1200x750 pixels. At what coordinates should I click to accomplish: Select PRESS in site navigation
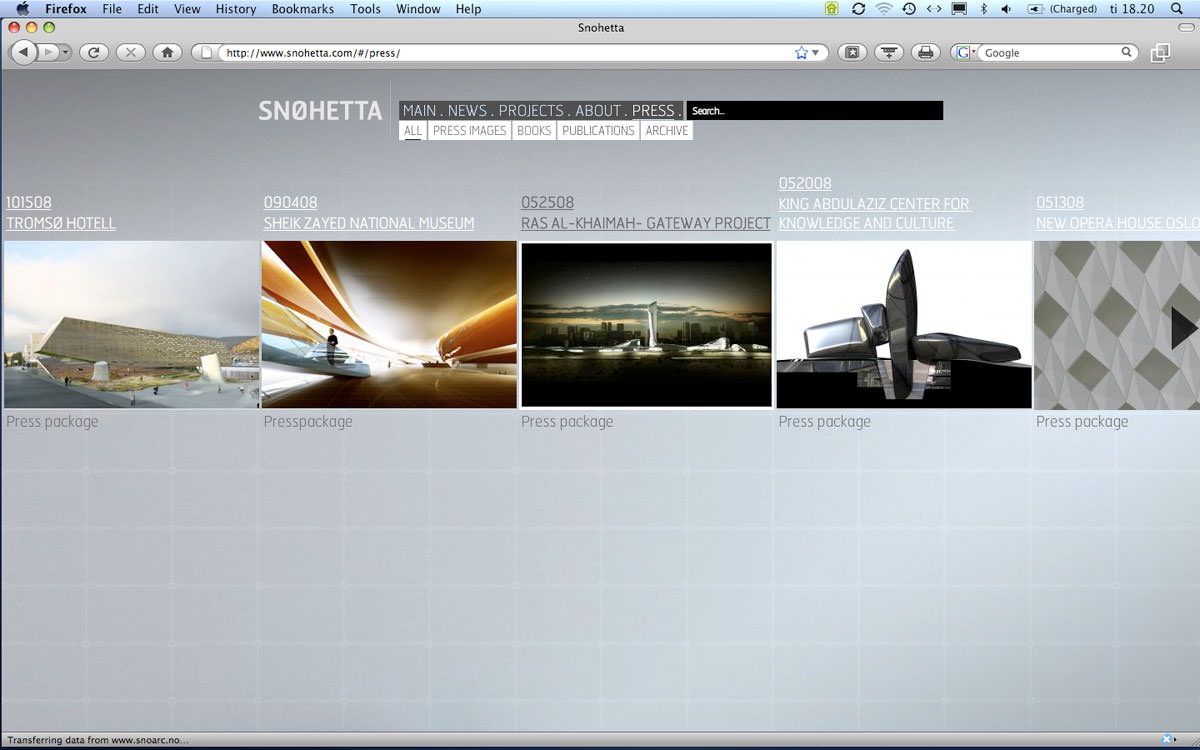(x=653, y=111)
